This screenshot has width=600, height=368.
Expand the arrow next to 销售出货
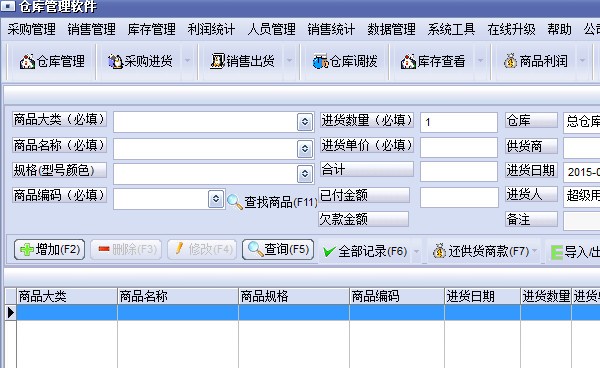(290, 60)
